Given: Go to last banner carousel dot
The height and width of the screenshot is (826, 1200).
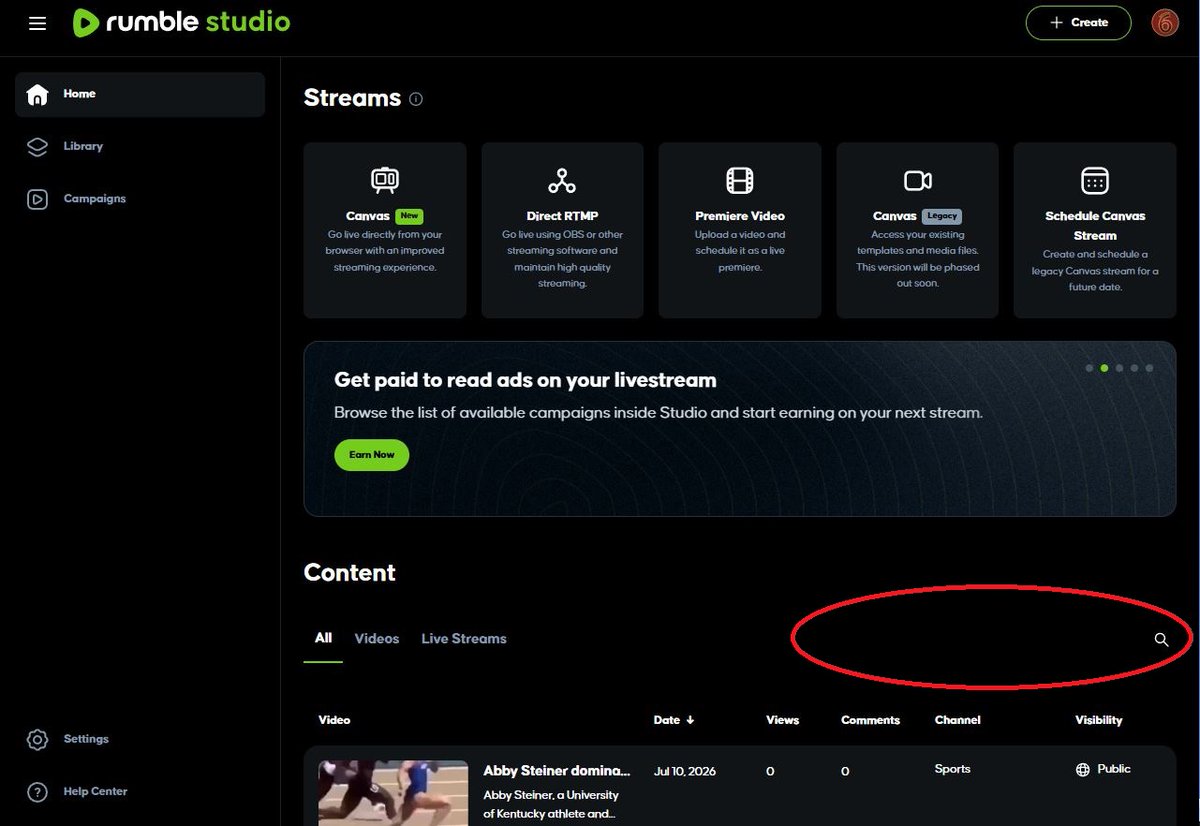Looking at the screenshot, I should pyautogui.click(x=1149, y=368).
